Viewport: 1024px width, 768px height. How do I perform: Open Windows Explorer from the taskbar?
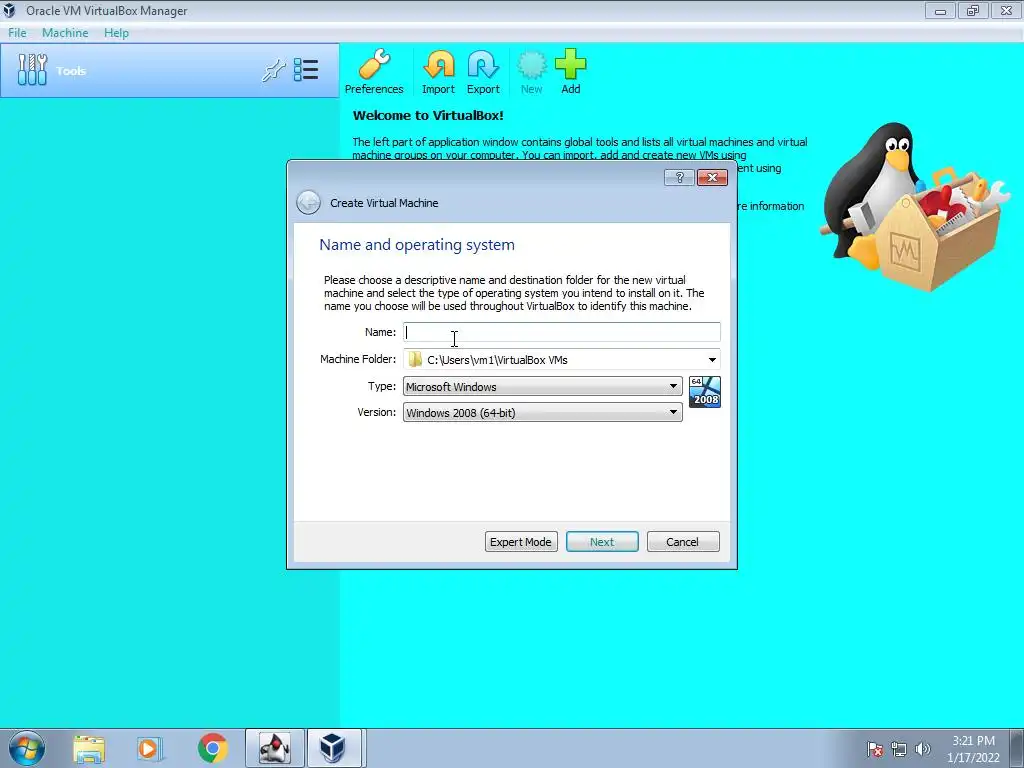tap(89, 748)
